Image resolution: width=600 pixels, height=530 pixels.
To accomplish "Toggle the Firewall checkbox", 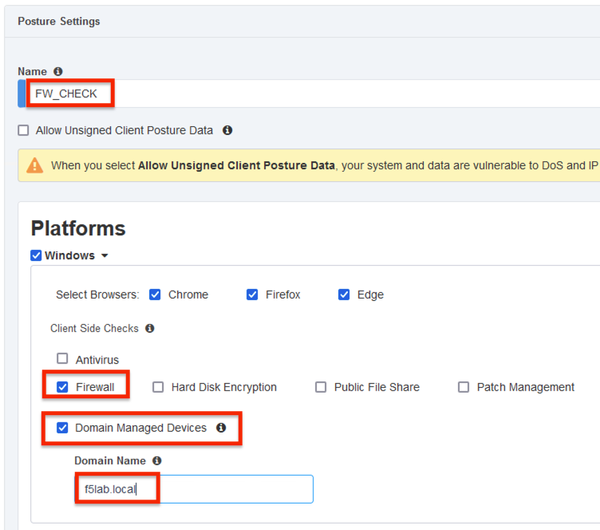I will click(x=62, y=387).
